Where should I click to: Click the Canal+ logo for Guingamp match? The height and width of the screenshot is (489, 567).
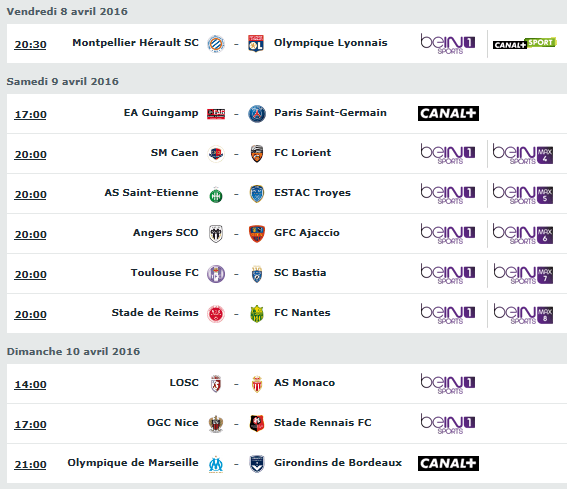(x=448, y=114)
